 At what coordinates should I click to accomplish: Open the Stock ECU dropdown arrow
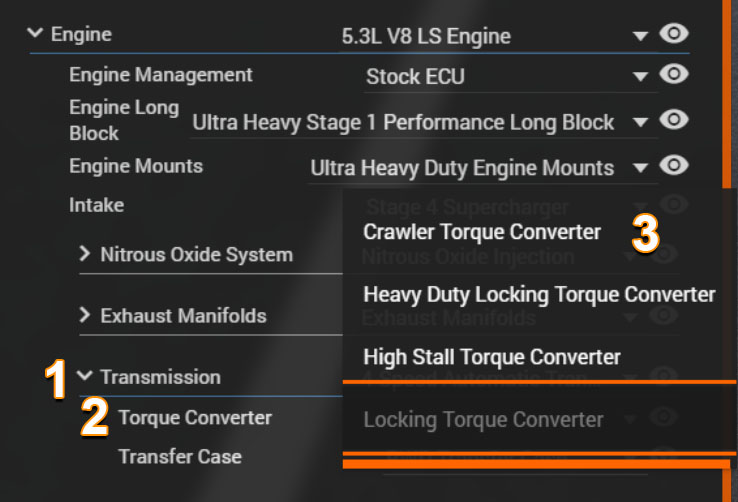[640, 77]
